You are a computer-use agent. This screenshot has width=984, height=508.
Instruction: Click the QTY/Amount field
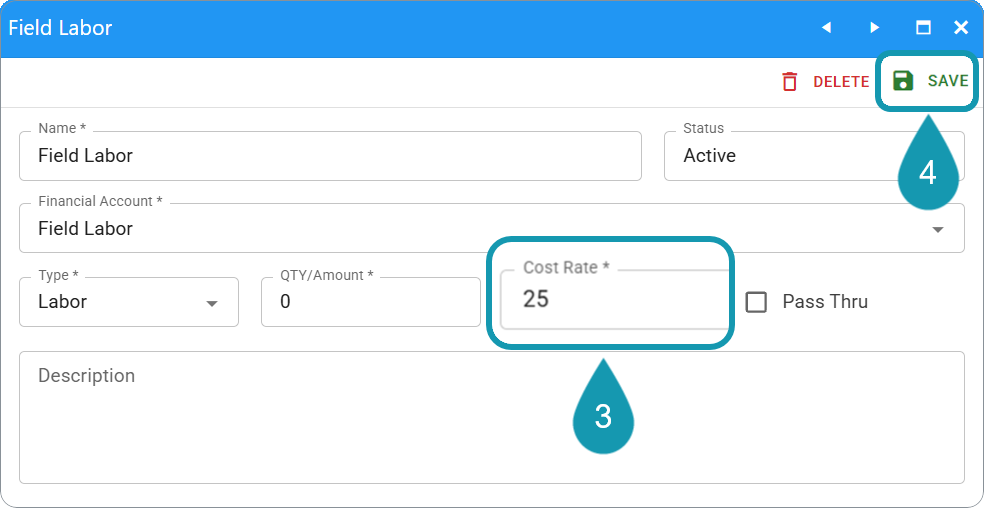click(371, 302)
